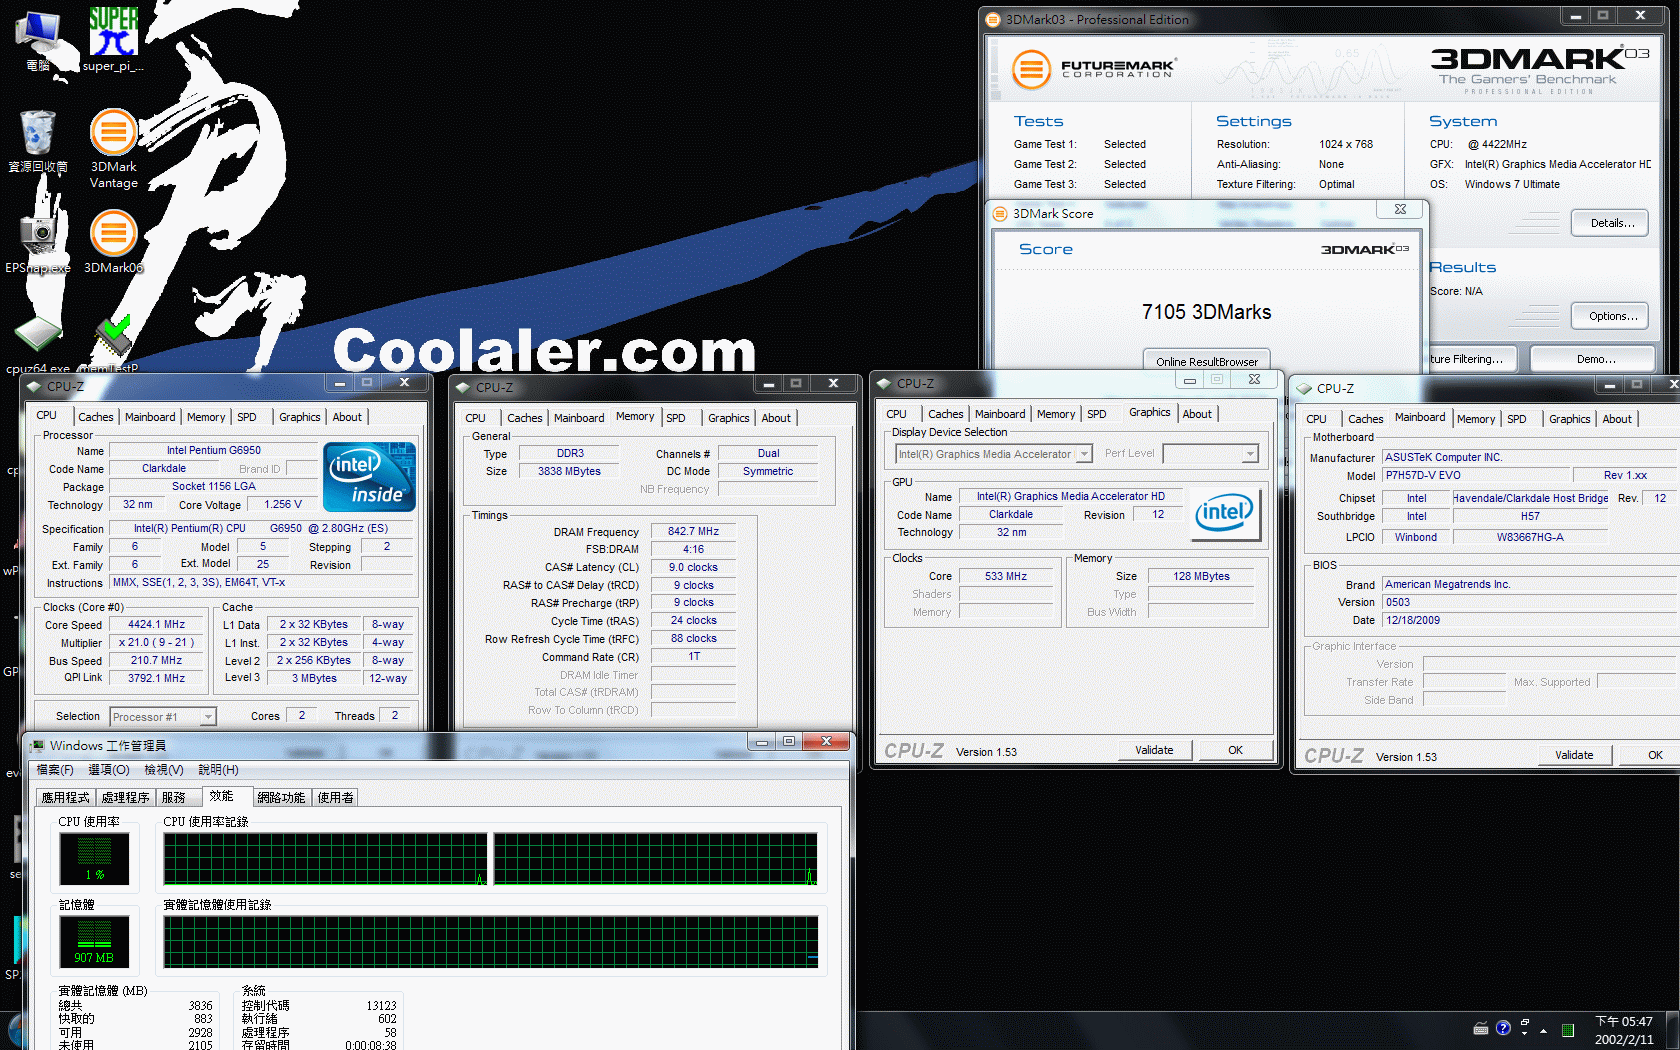Image resolution: width=1680 pixels, height=1050 pixels.
Task: Switch to SPD tab in Memory window
Action: 676,418
